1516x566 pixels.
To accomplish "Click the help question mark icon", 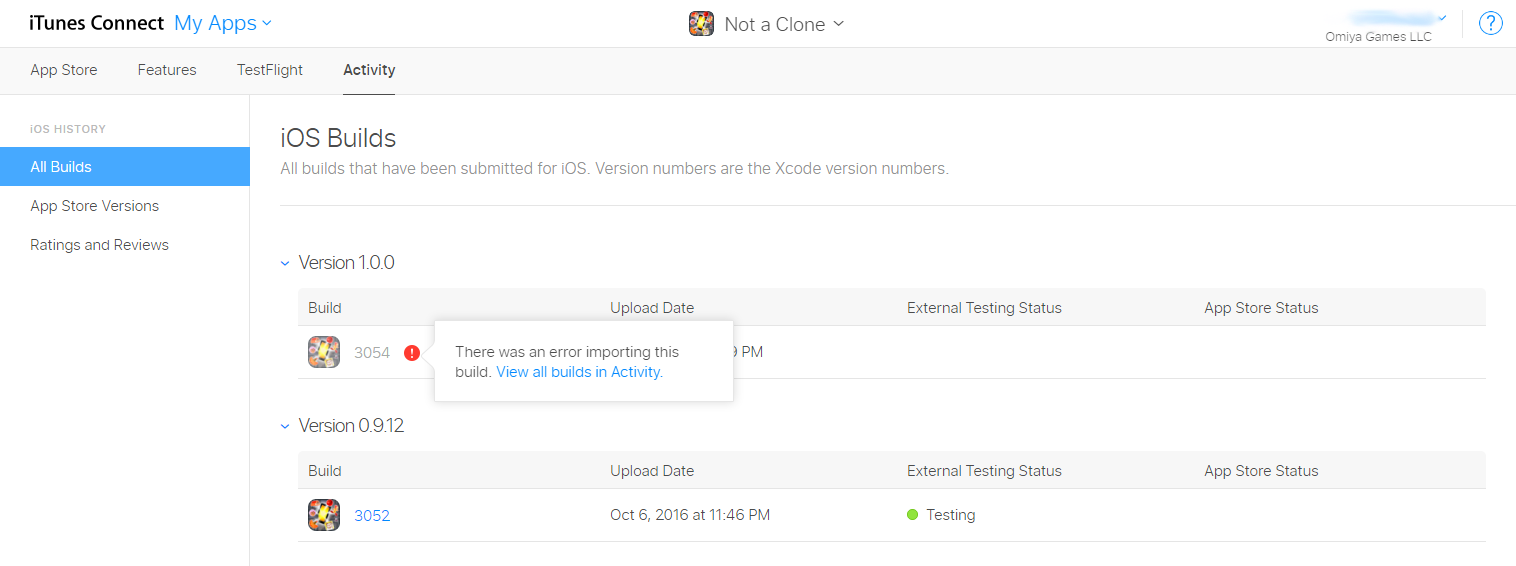I will [1490, 23].
